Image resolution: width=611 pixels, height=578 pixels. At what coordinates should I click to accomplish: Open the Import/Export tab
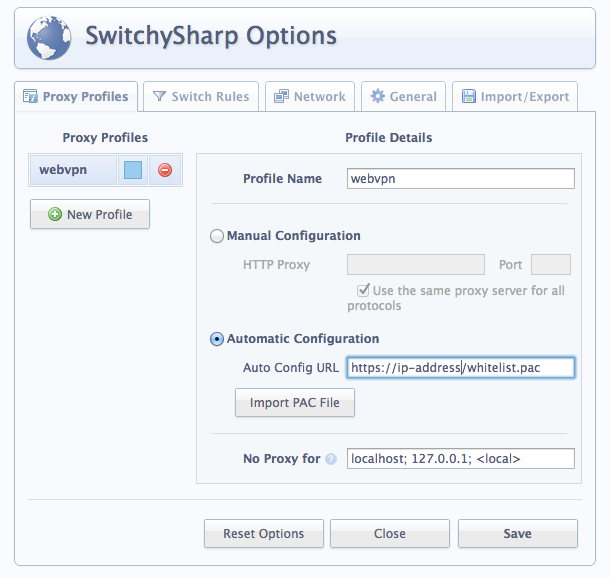coord(515,97)
